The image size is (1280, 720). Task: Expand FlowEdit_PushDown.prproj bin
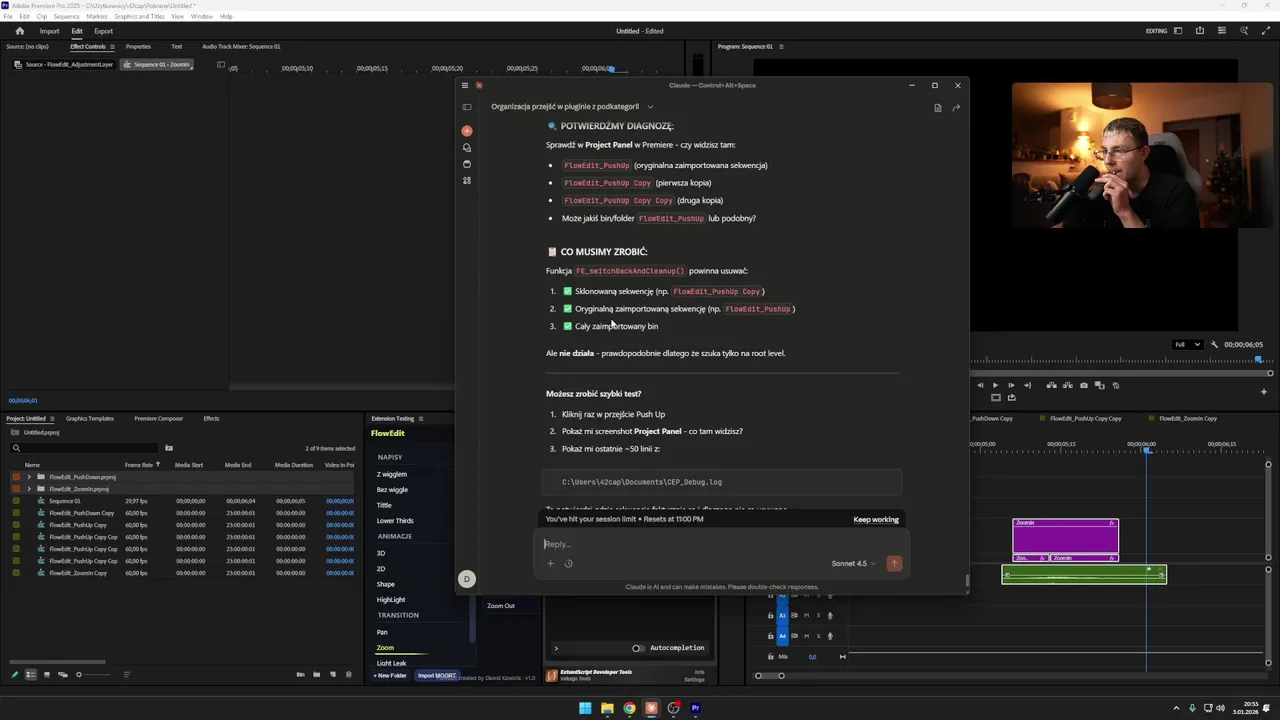click(x=29, y=477)
